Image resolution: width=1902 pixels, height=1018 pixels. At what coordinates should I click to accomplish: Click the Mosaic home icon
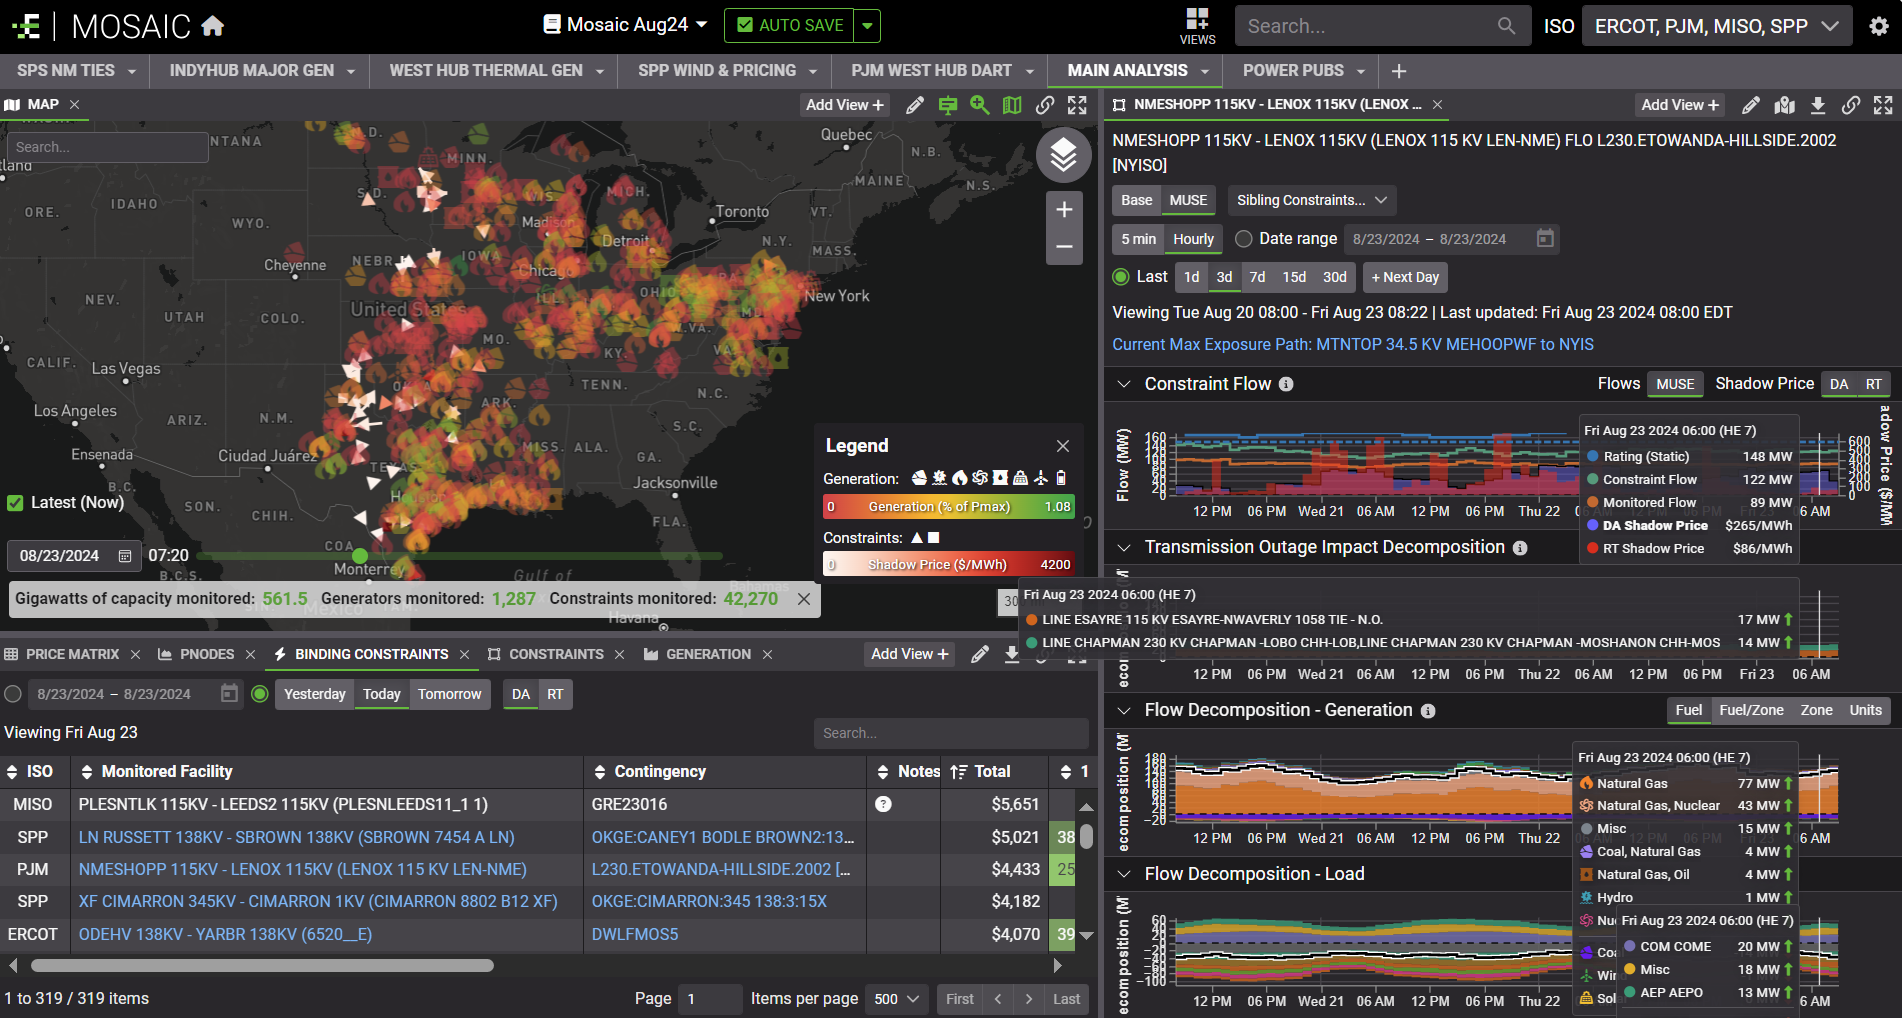(213, 26)
